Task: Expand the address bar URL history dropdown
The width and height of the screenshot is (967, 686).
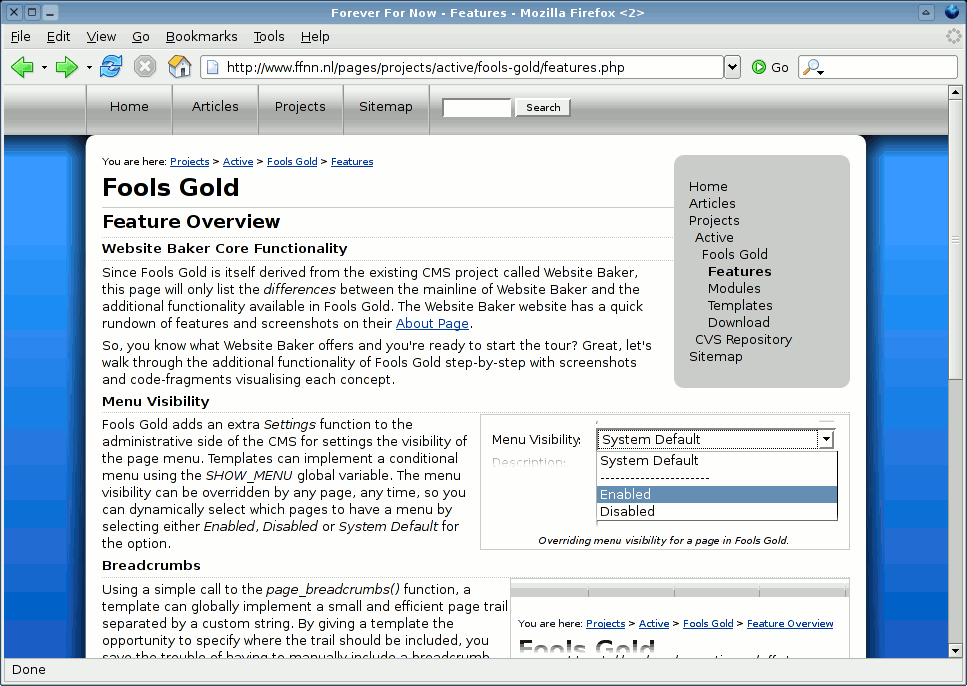Action: tap(732, 67)
